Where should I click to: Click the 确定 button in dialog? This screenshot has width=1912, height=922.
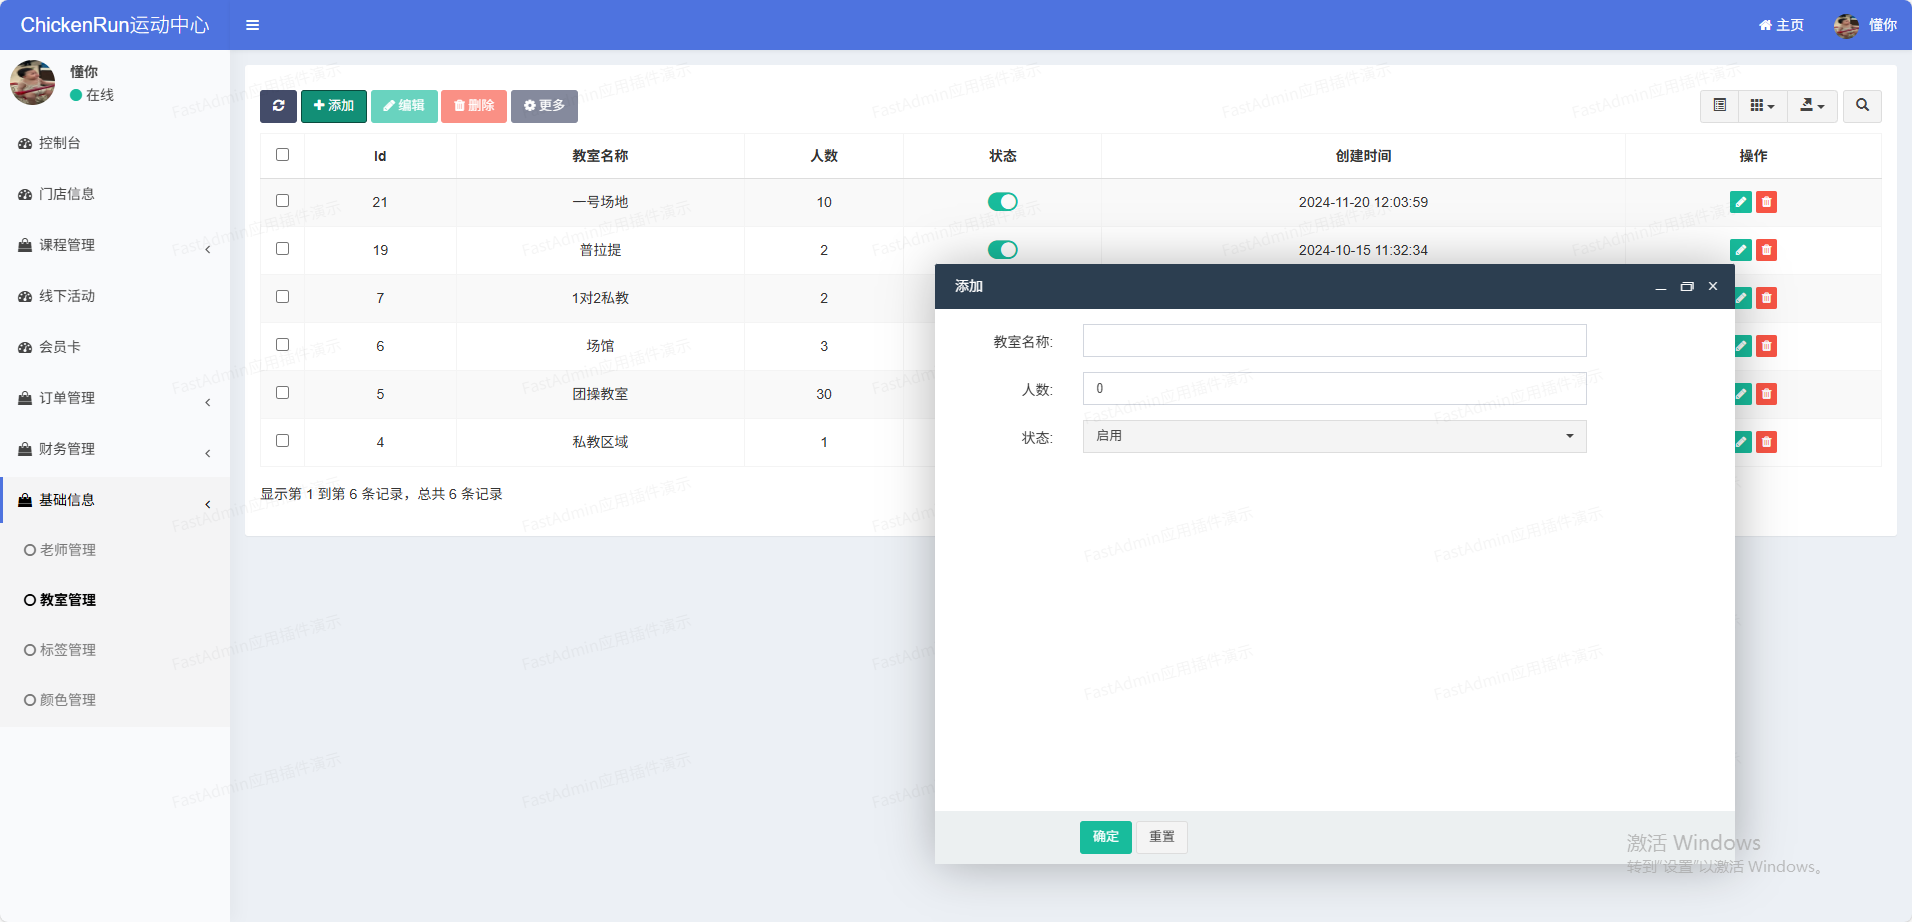coord(1105,837)
